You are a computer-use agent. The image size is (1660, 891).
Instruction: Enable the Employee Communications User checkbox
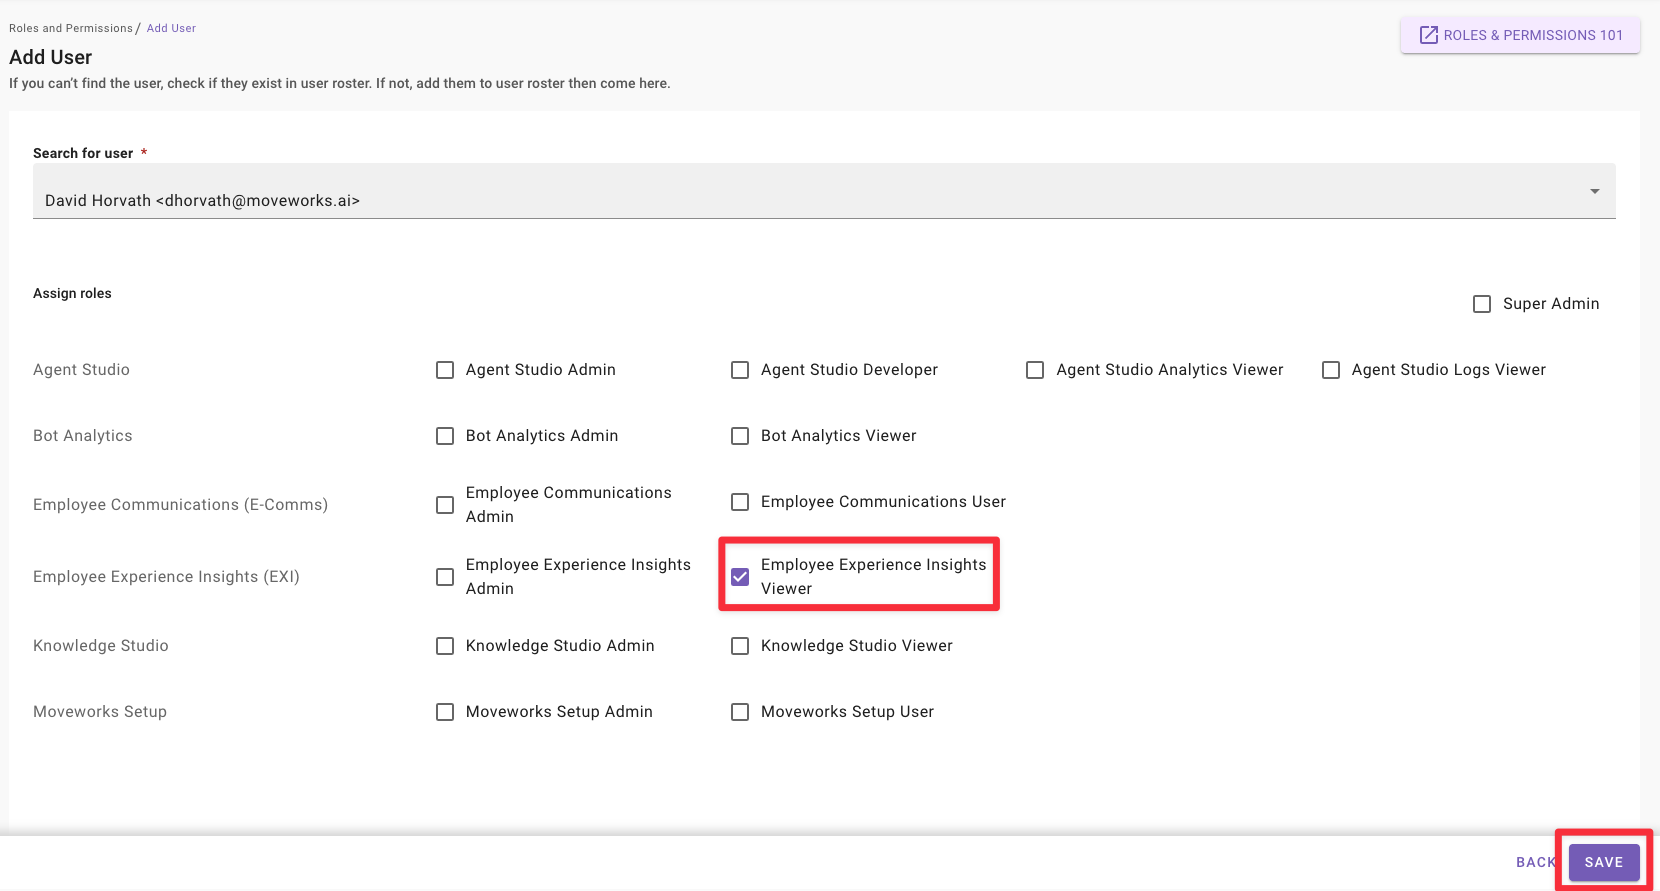740,502
